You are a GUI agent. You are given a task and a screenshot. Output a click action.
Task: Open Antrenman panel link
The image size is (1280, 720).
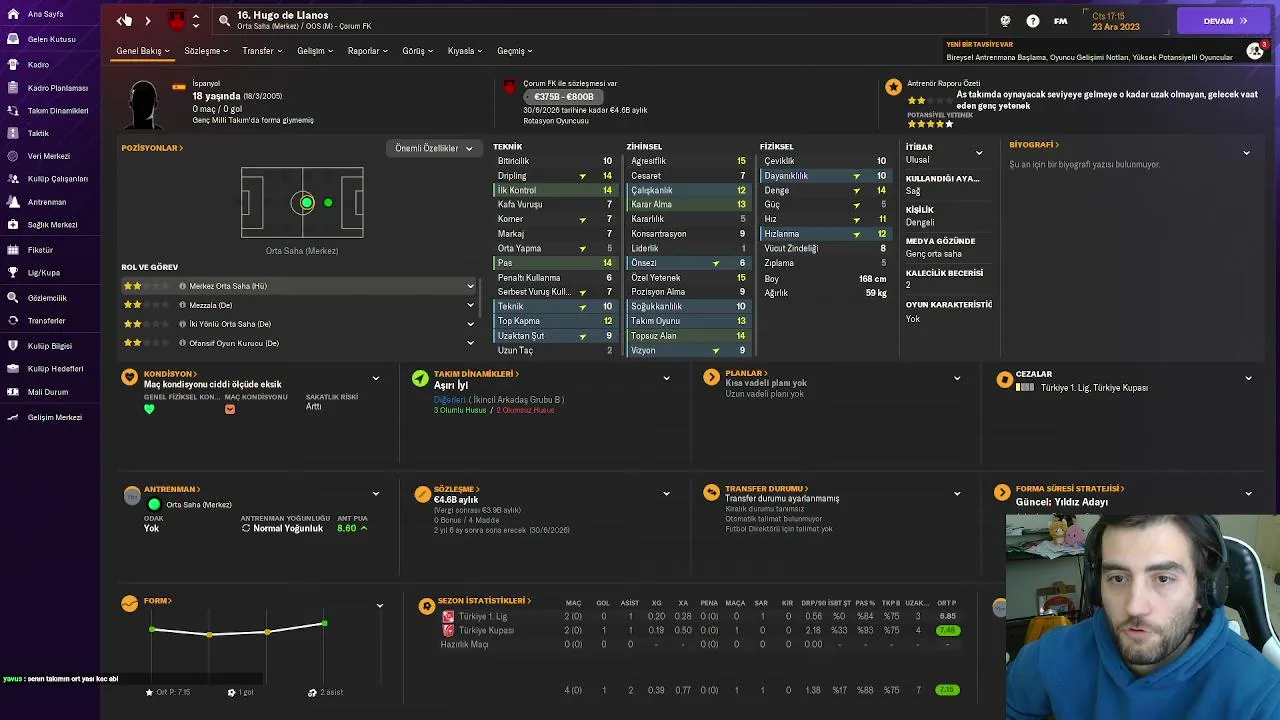[172, 489]
